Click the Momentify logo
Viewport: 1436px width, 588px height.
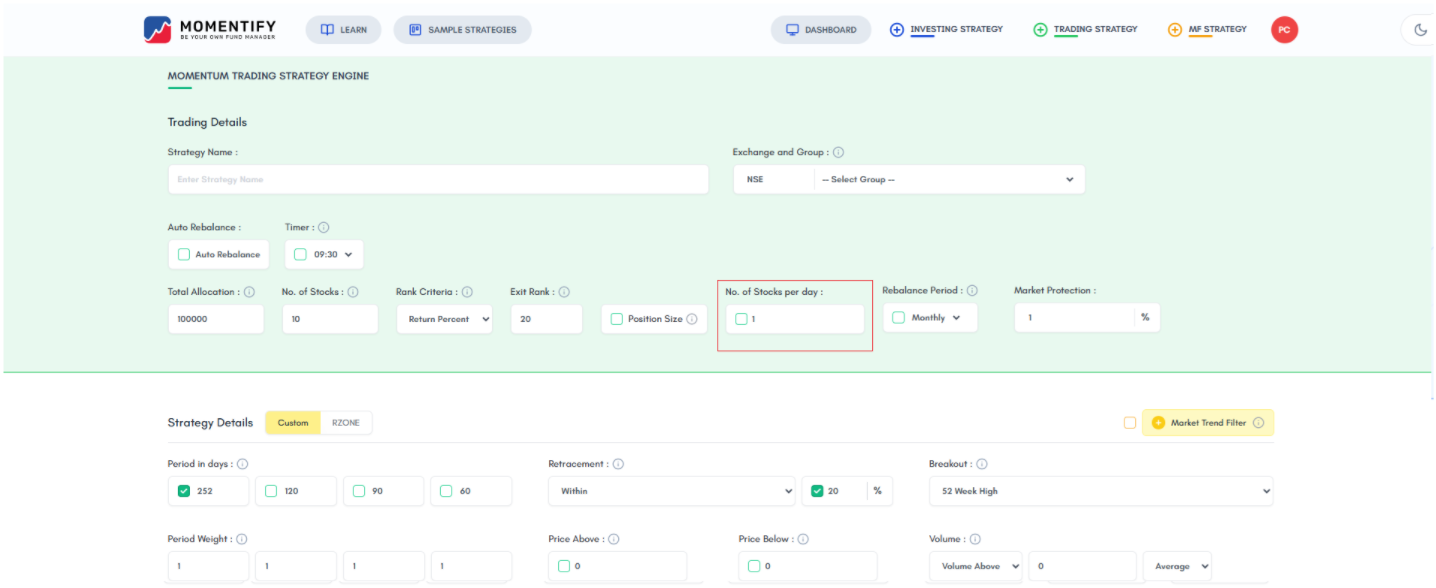click(x=210, y=29)
